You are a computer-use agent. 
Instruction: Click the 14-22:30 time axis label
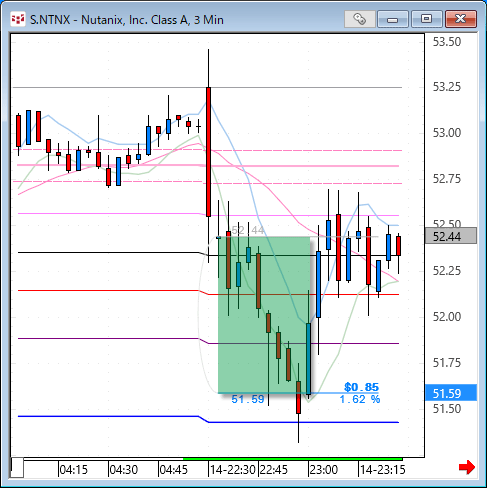(x=233, y=470)
